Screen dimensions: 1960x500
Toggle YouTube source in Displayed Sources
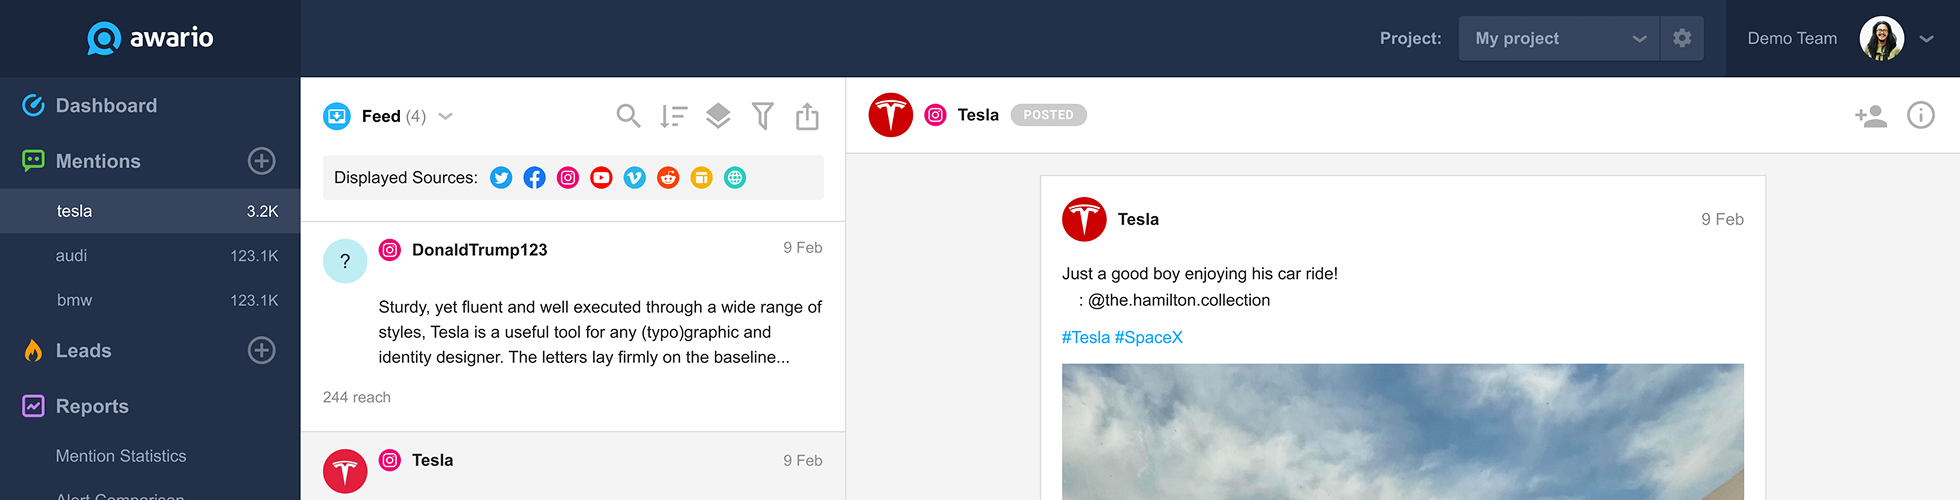(601, 178)
